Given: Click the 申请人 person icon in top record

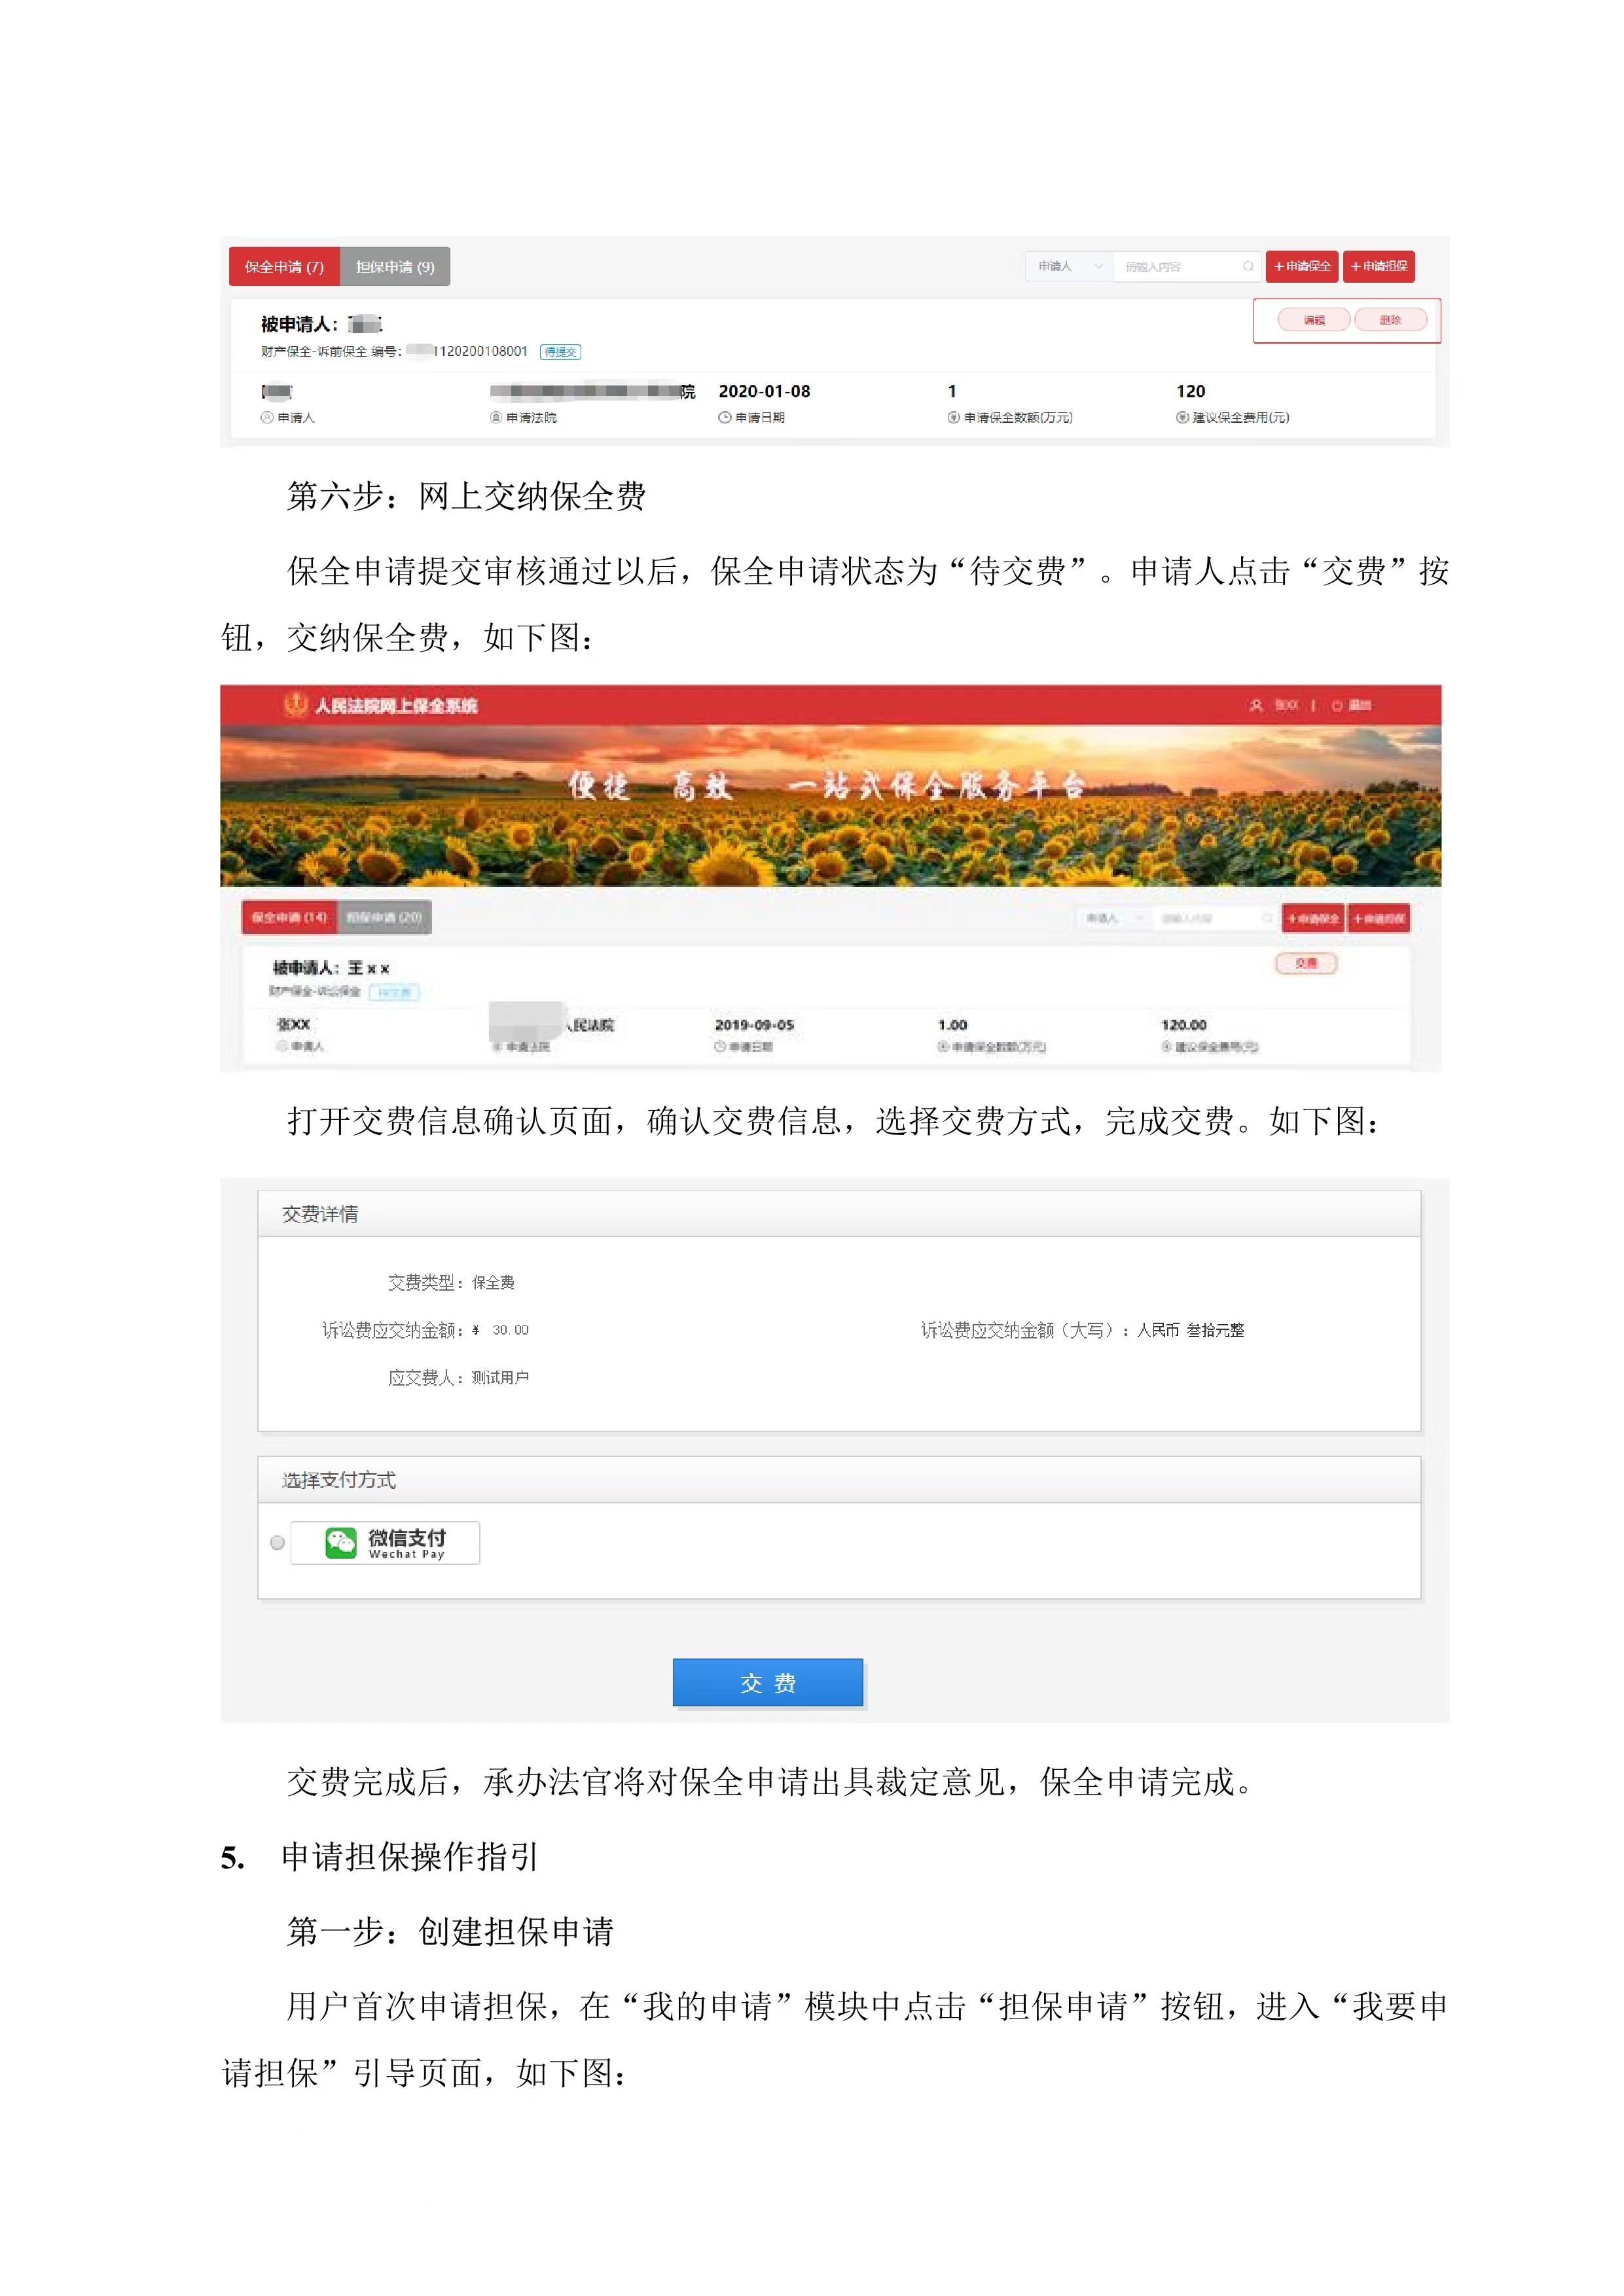Looking at the screenshot, I should [267, 418].
